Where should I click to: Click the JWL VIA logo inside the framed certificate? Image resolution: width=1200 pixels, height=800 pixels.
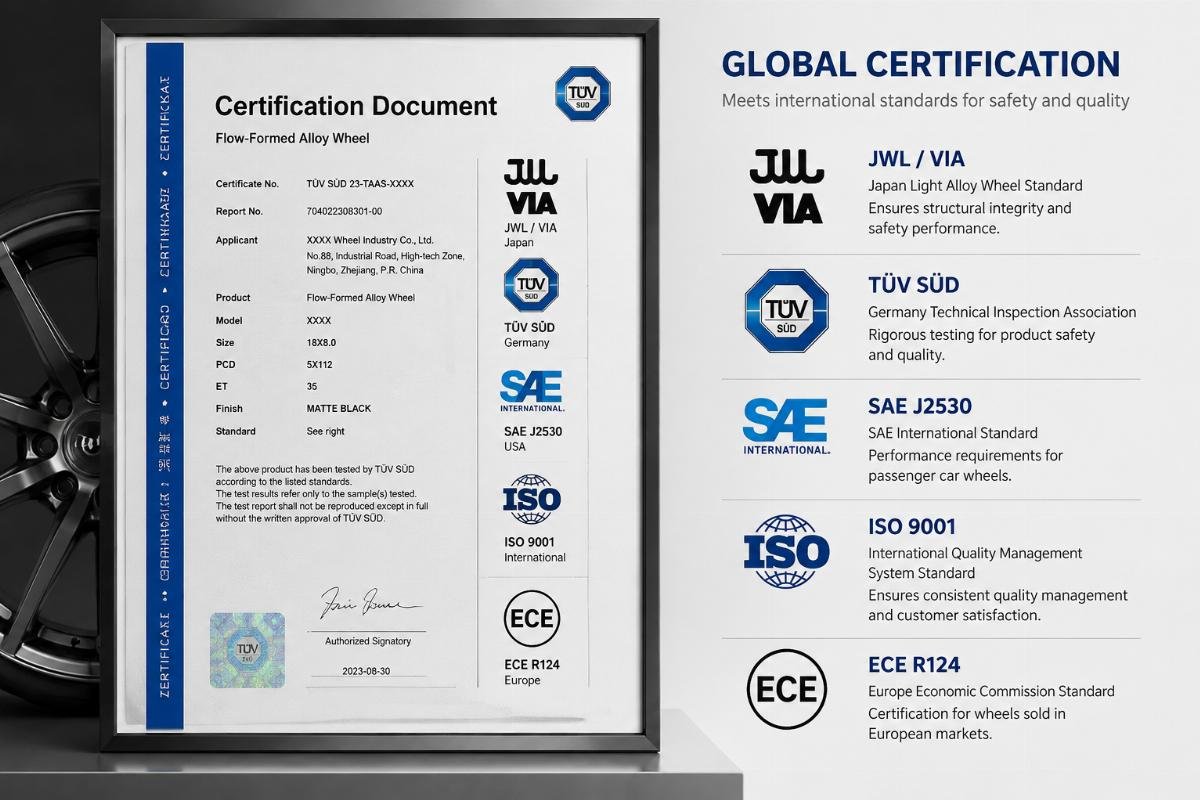click(532, 187)
